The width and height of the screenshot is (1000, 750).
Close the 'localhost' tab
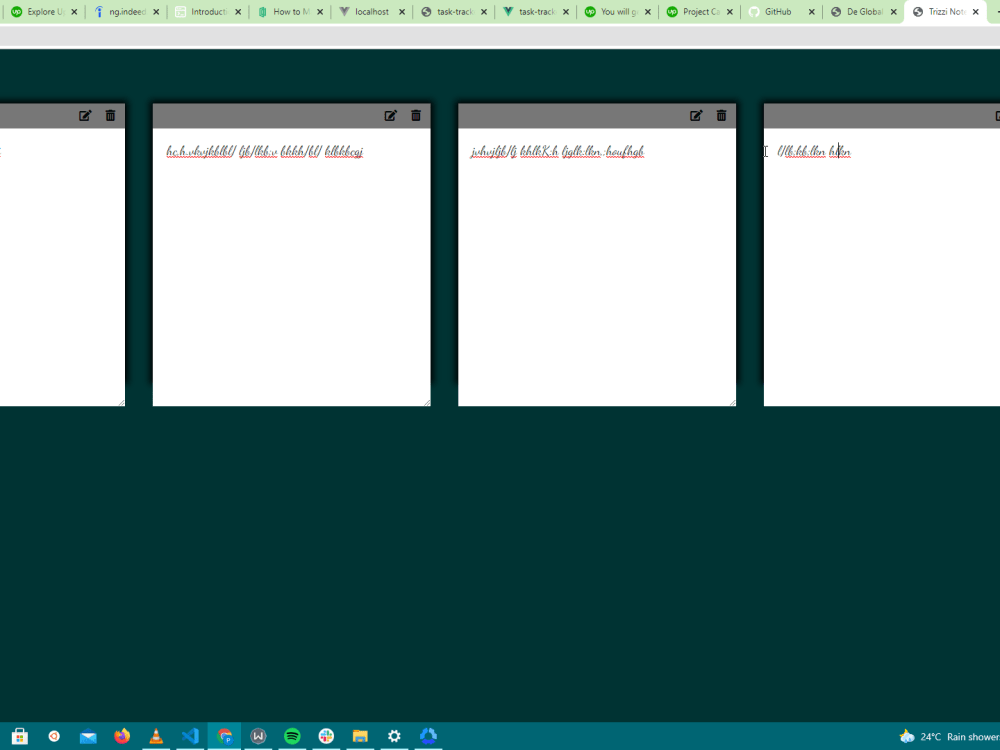tap(402, 11)
